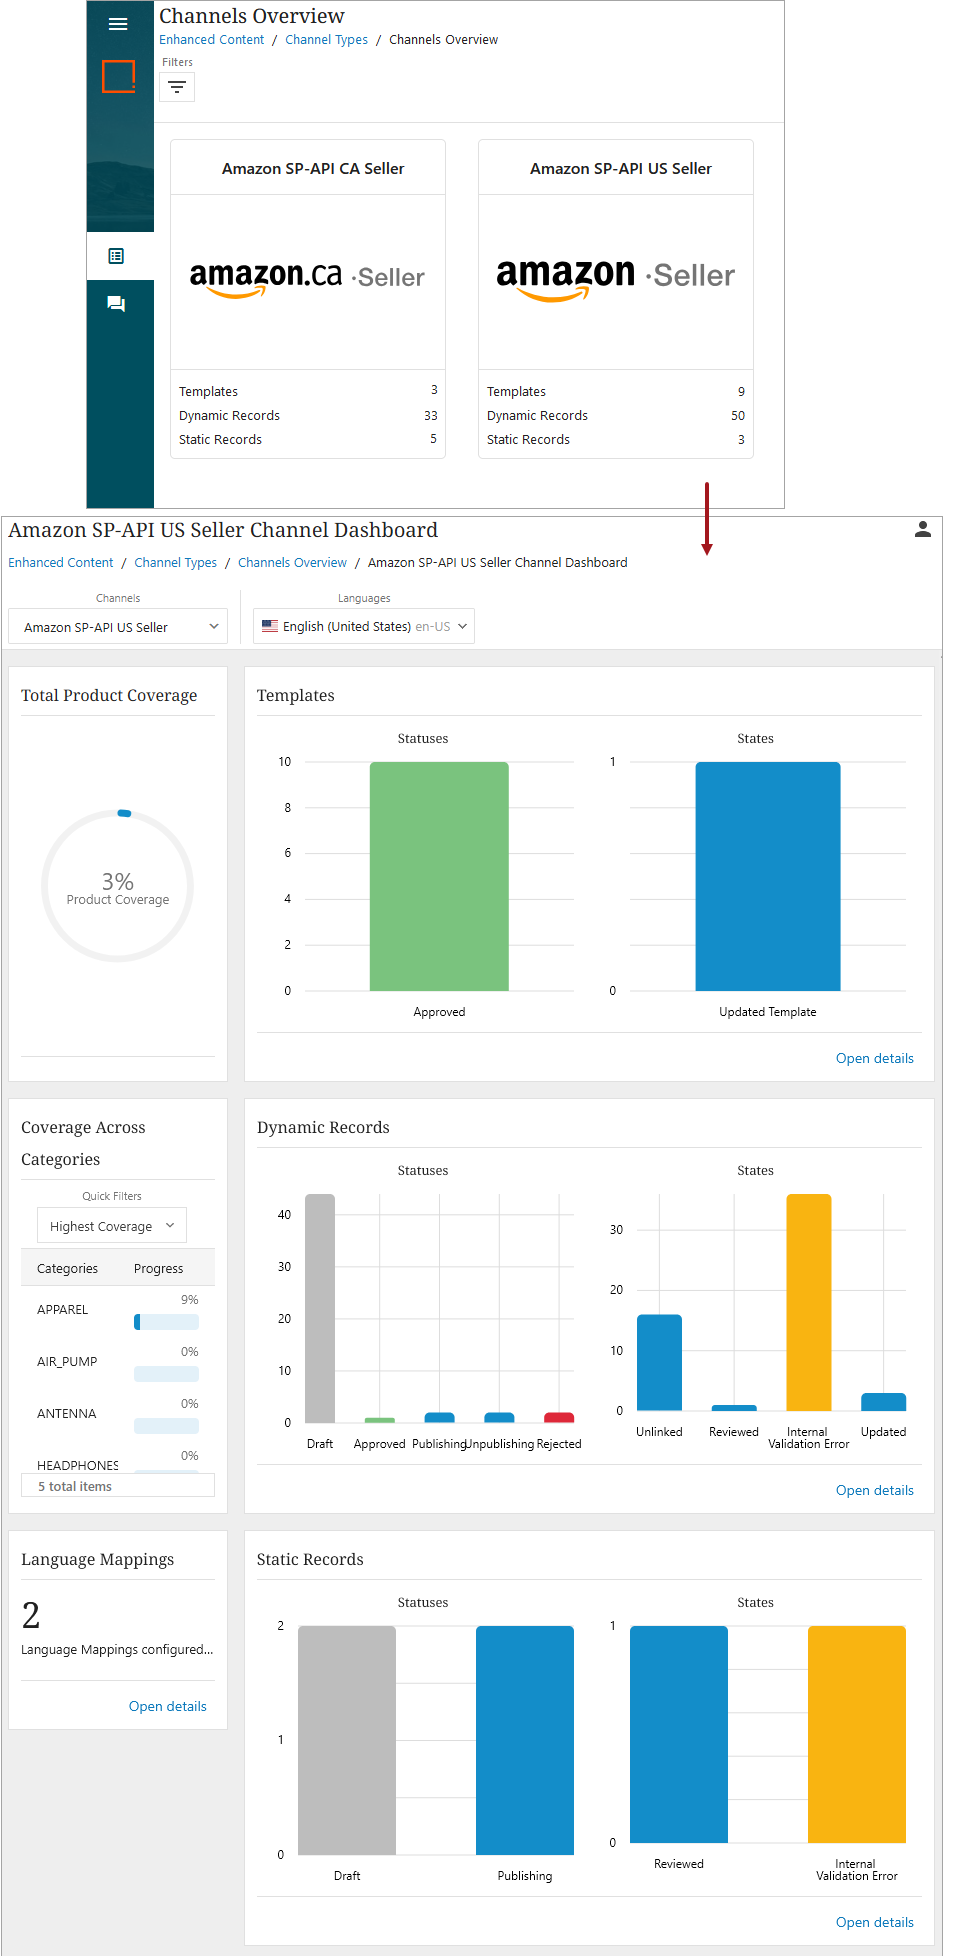Image resolution: width=956 pixels, height=1956 pixels.
Task: Click Dynamic Records row on US Seller card
Action: [x=616, y=415]
